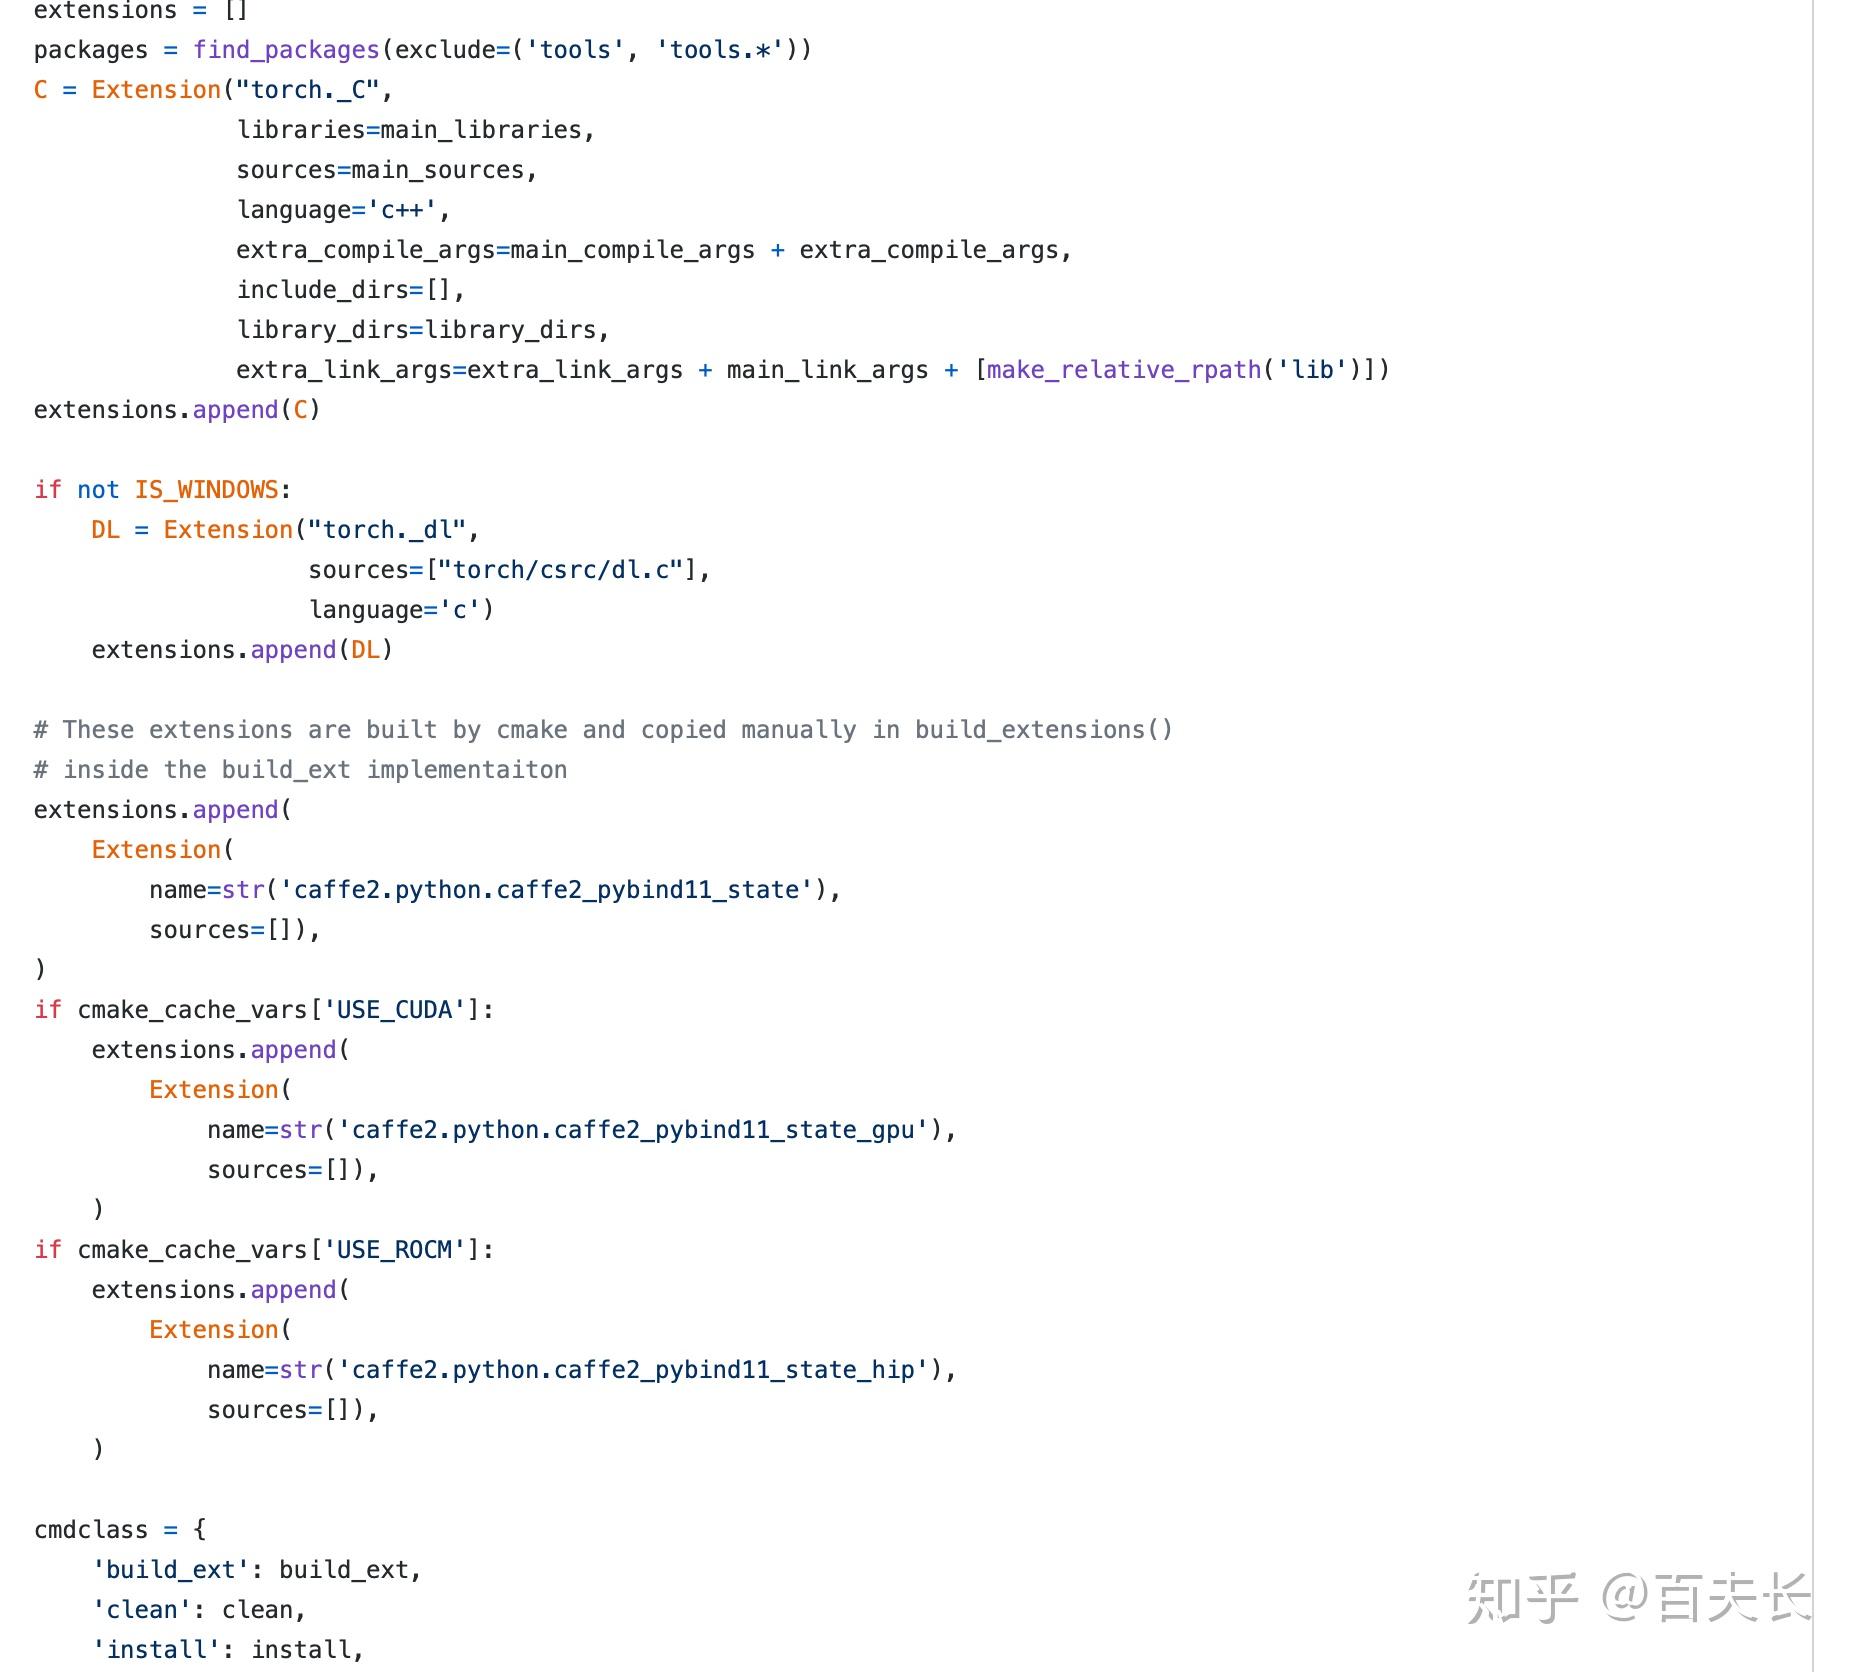Click 'caffe2_pybind11_state_hip' name line
Image resolution: width=1860 pixels, height=1672 pixels.
point(582,1370)
